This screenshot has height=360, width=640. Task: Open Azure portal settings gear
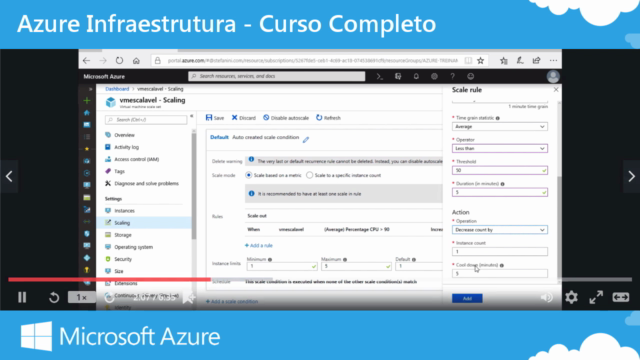tap(434, 76)
